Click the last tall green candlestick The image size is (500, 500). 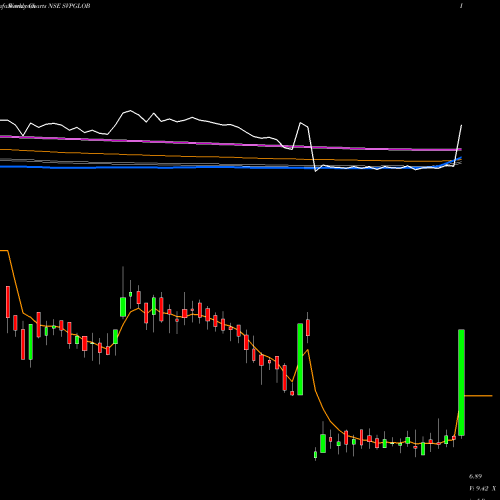click(x=461, y=382)
